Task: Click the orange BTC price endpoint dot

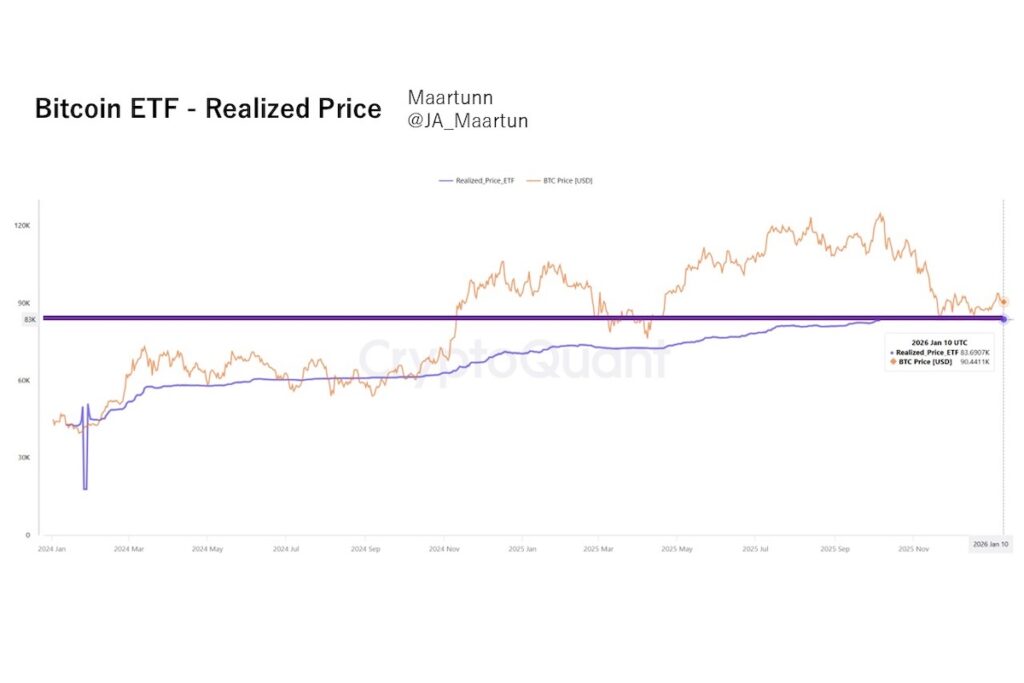Action: (x=1003, y=301)
